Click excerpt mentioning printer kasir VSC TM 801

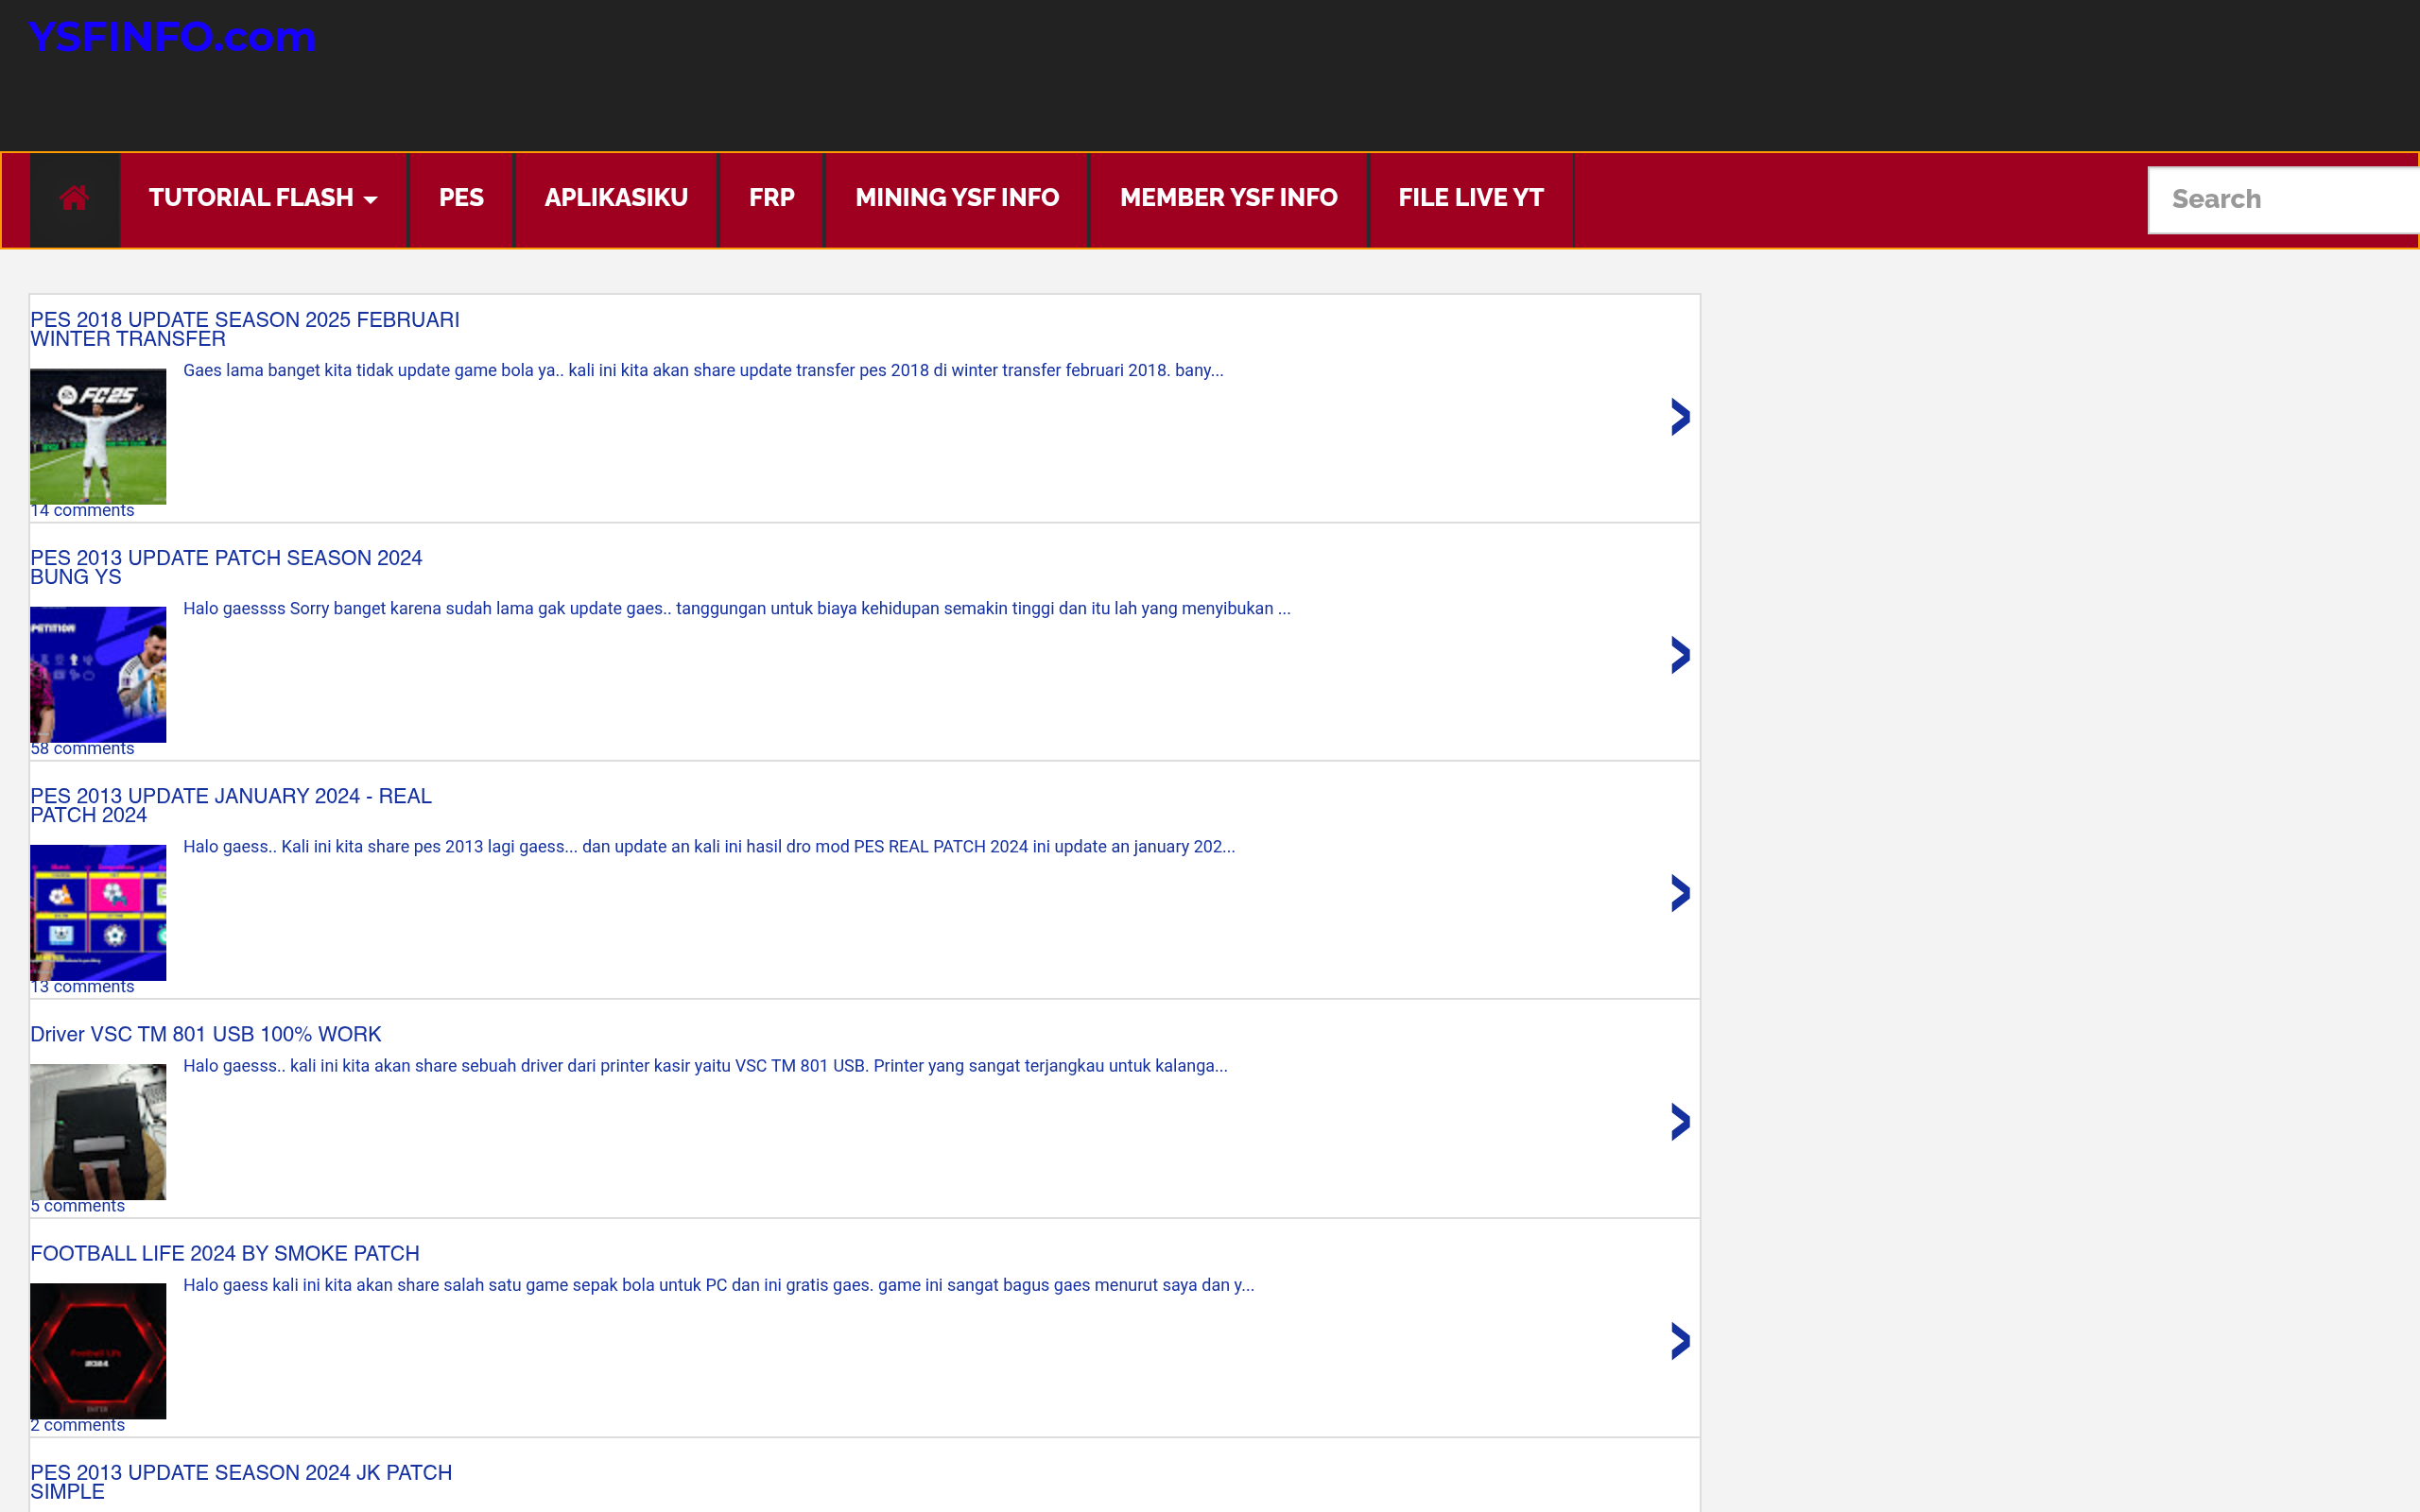705,1066
